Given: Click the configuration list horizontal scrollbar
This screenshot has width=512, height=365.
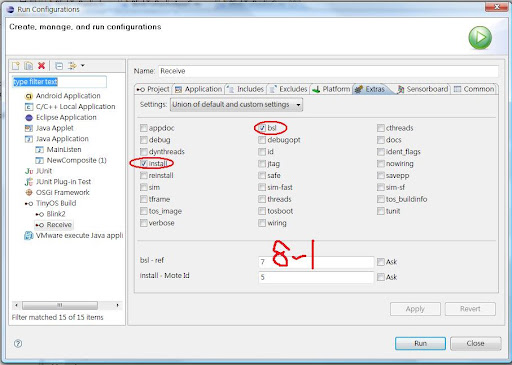Looking at the screenshot, I should point(60,305).
